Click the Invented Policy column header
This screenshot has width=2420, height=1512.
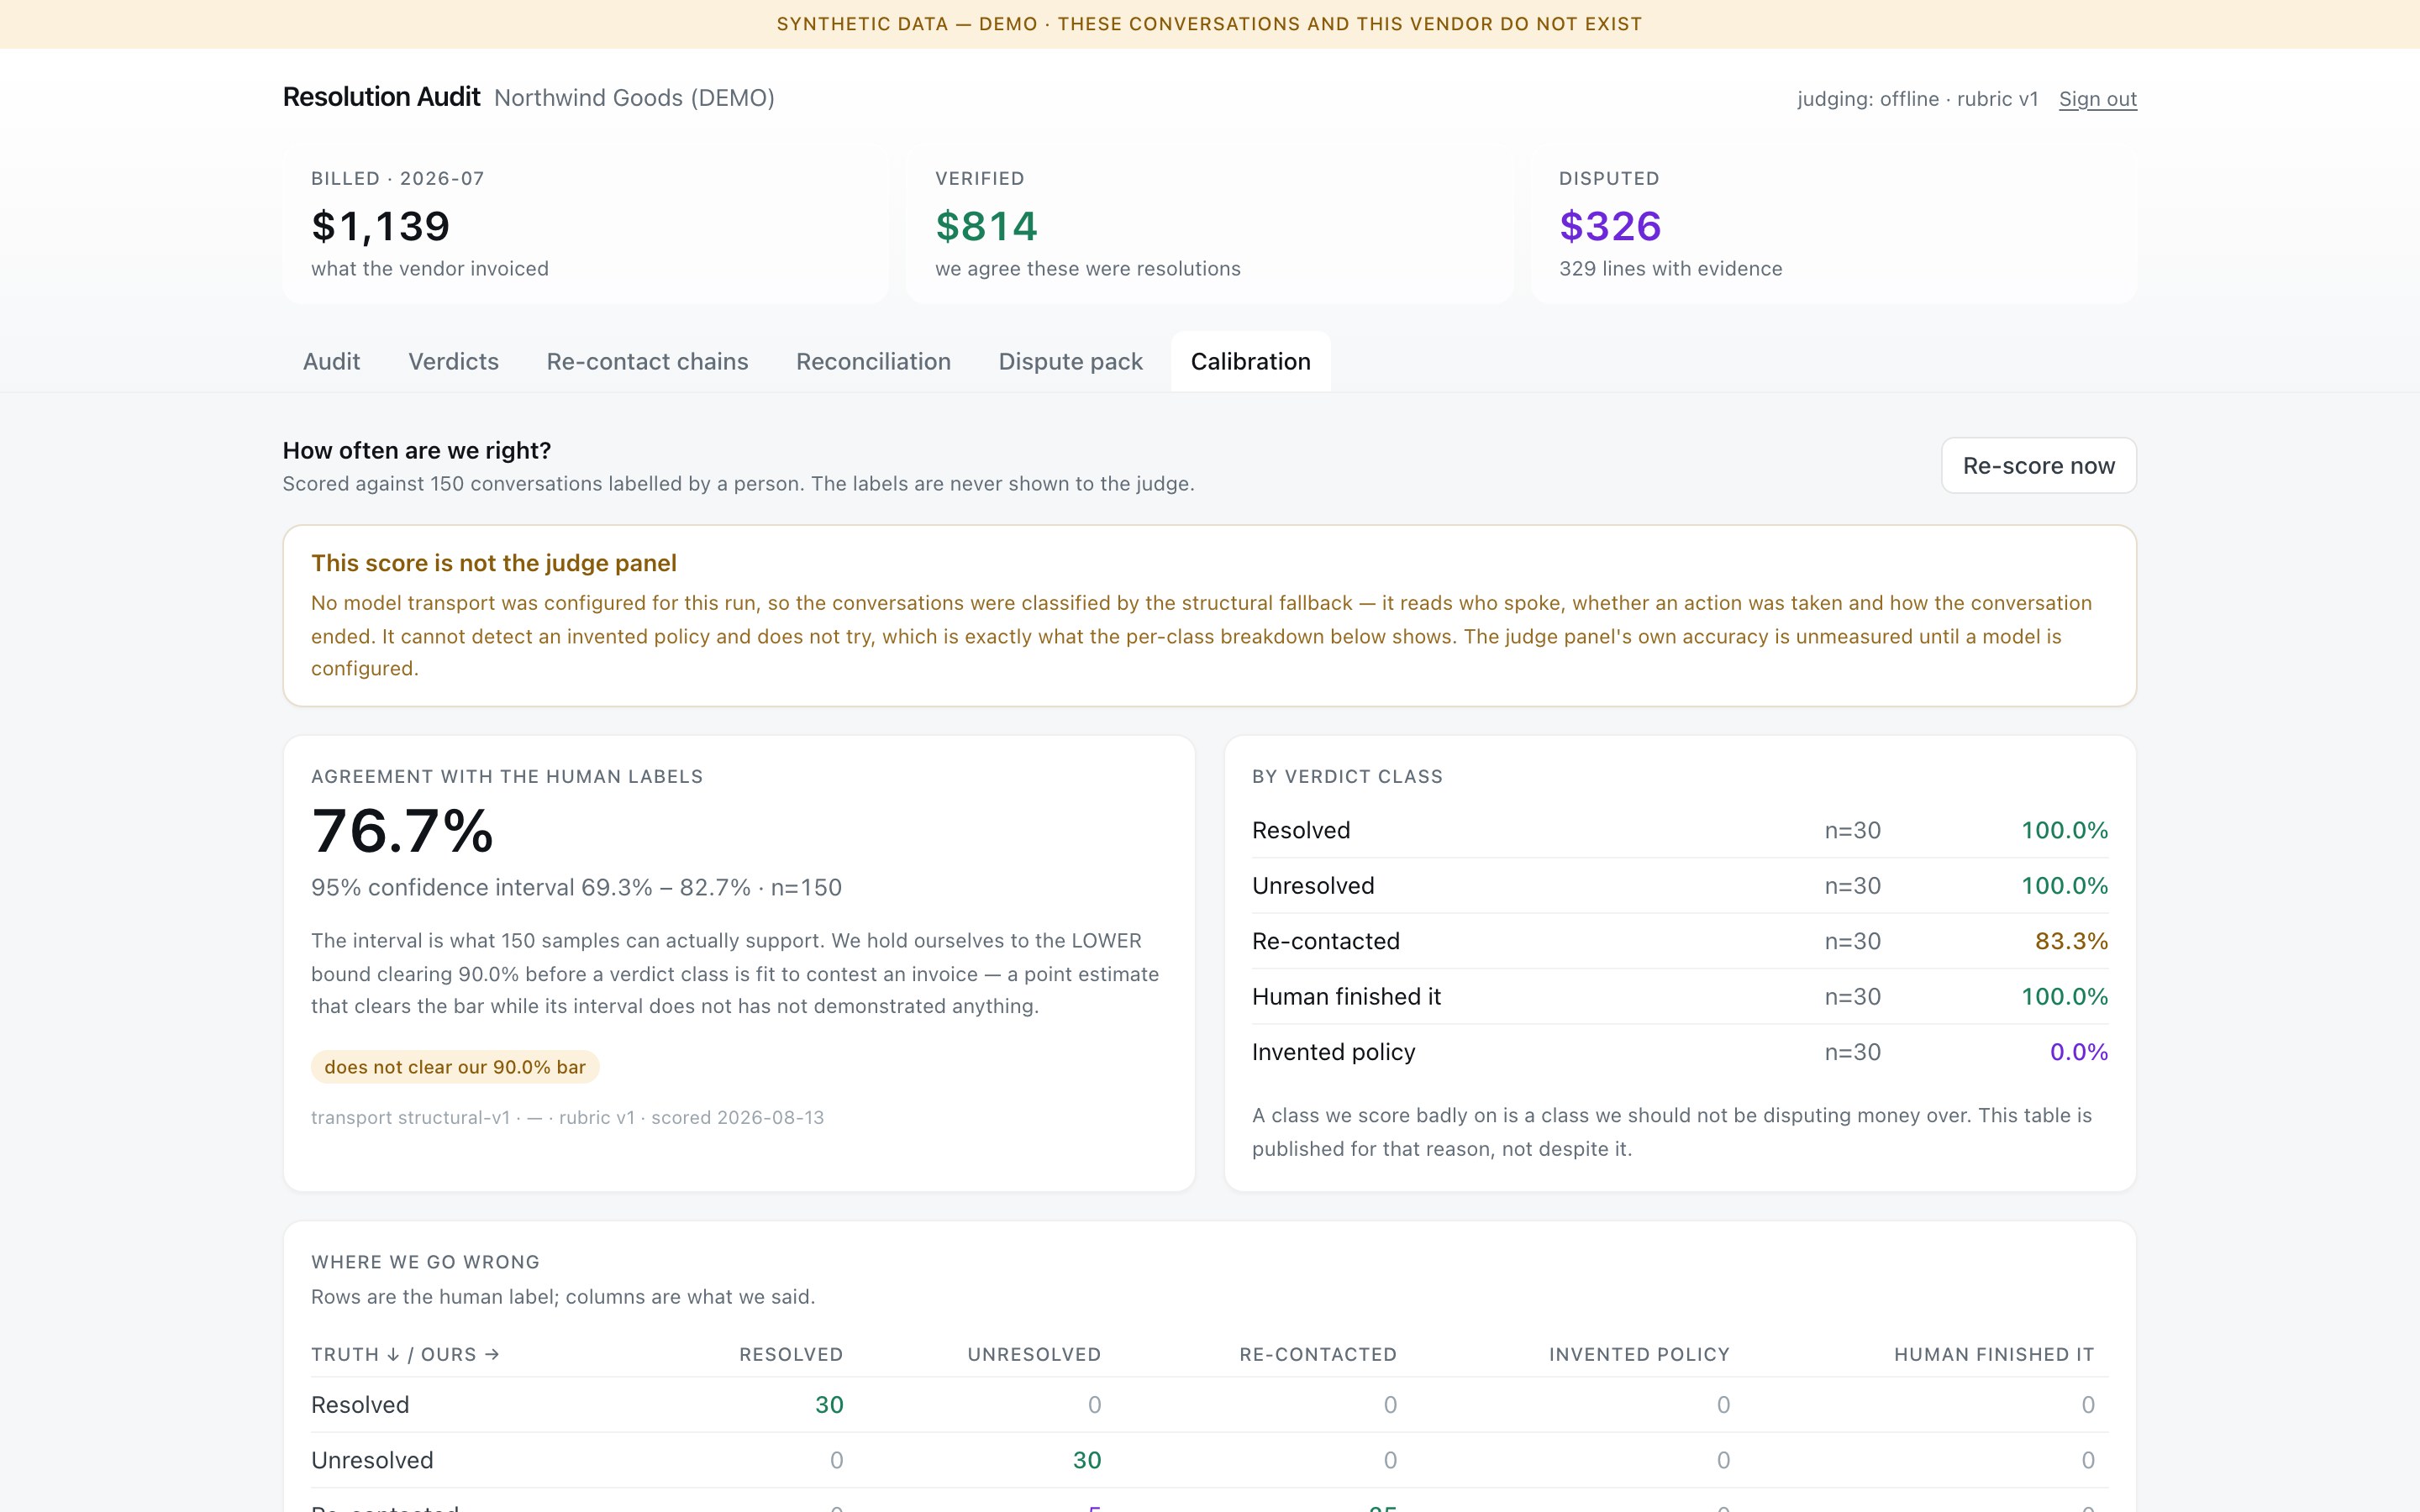coord(1639,1354)
